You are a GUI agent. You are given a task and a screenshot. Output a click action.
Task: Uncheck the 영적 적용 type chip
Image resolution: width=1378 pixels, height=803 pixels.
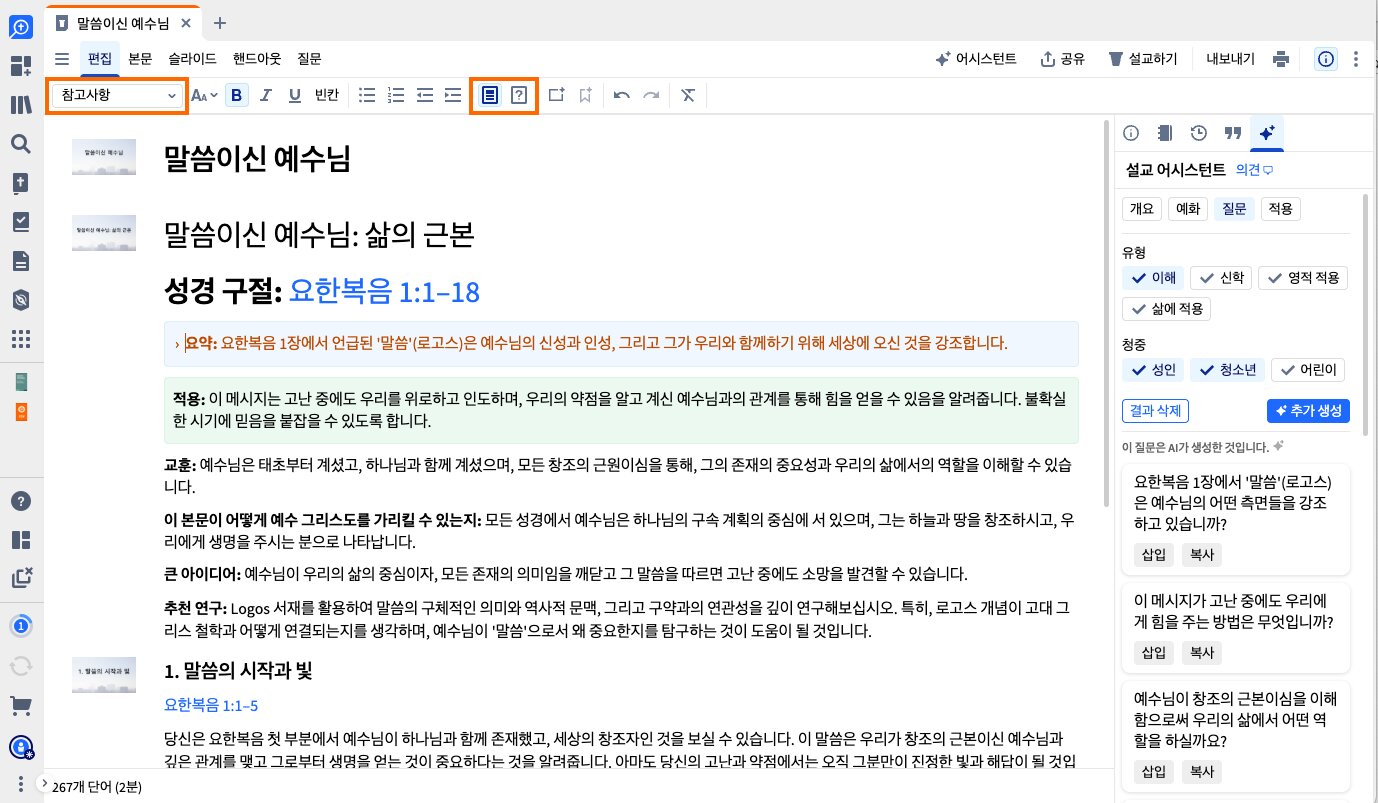(1303, 278)
